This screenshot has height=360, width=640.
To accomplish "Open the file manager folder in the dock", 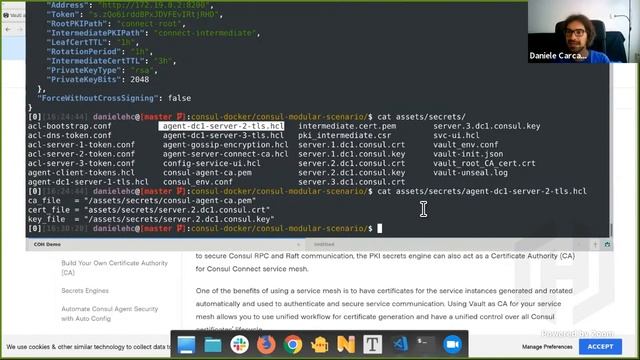I will pyautogui.click(x=213, y=345).
